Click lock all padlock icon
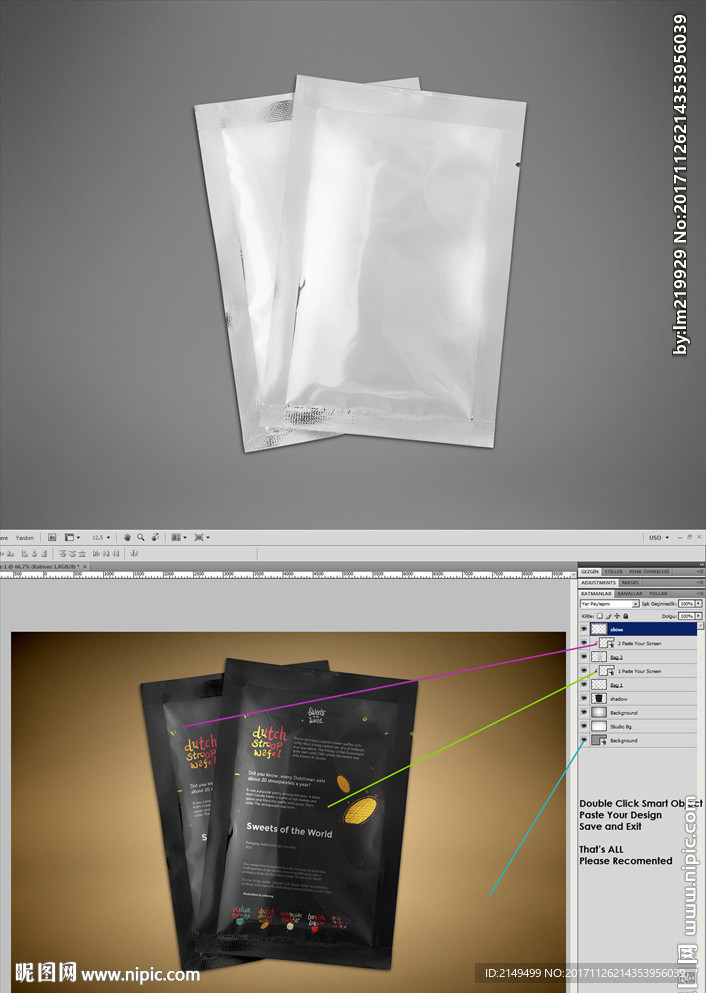The height and width of the screenshot is (993, 706). pyautogui.click(x=626, y=616)
